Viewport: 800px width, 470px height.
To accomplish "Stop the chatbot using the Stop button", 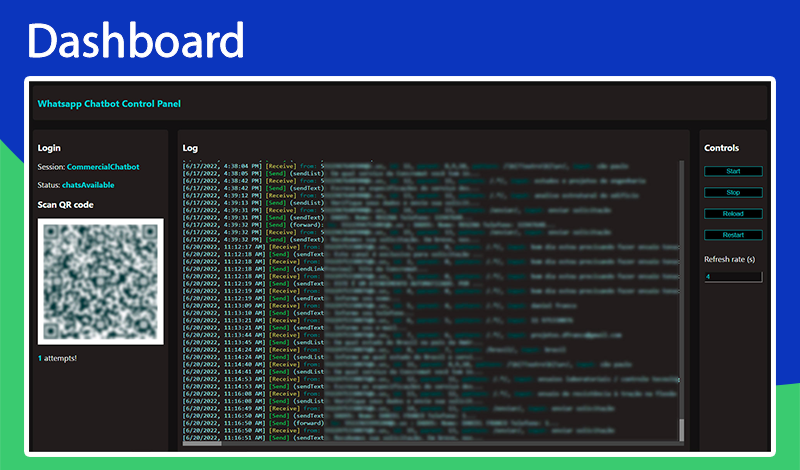I will 733,192.
